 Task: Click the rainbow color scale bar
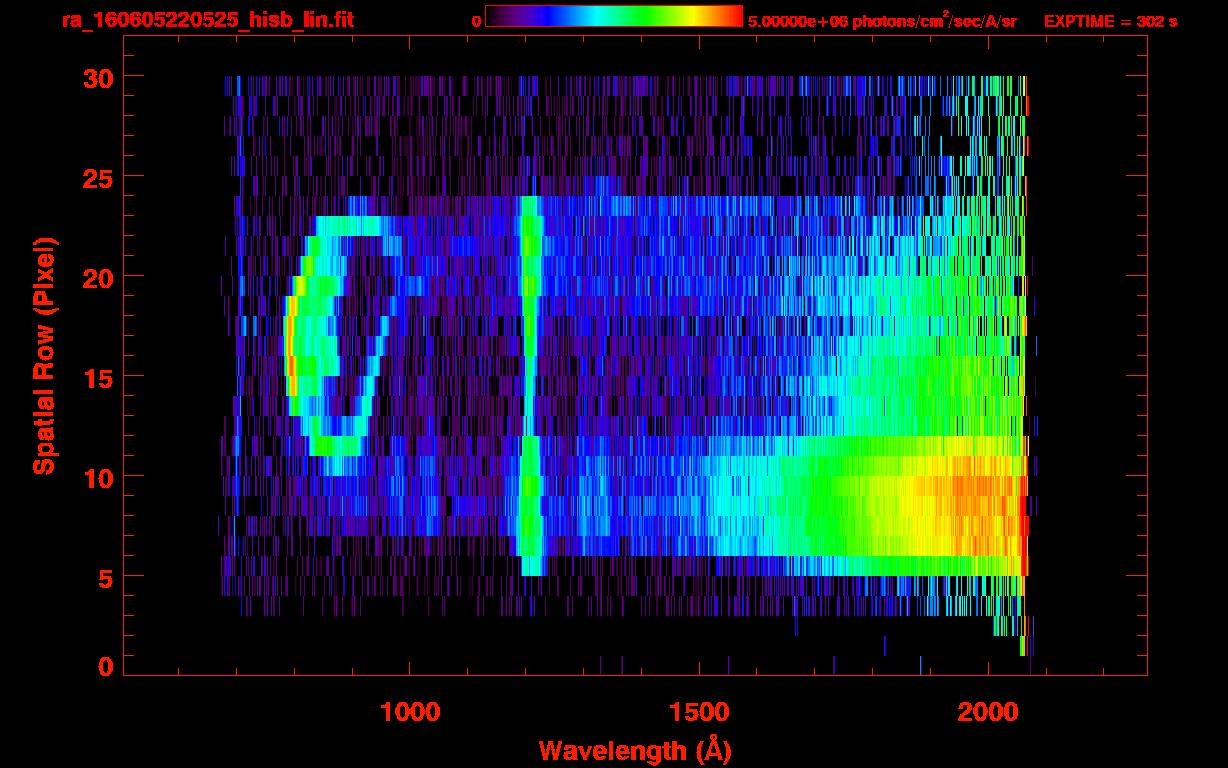tap(613, 16)
